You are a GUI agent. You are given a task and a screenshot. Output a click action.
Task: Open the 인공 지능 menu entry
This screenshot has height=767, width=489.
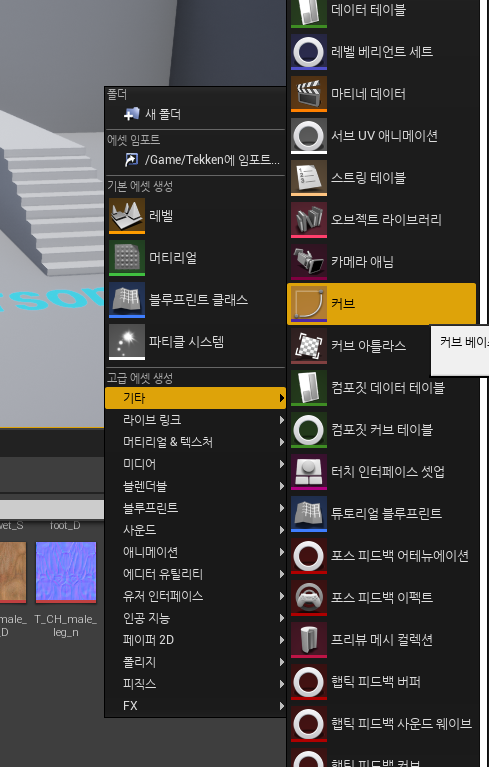195,618
